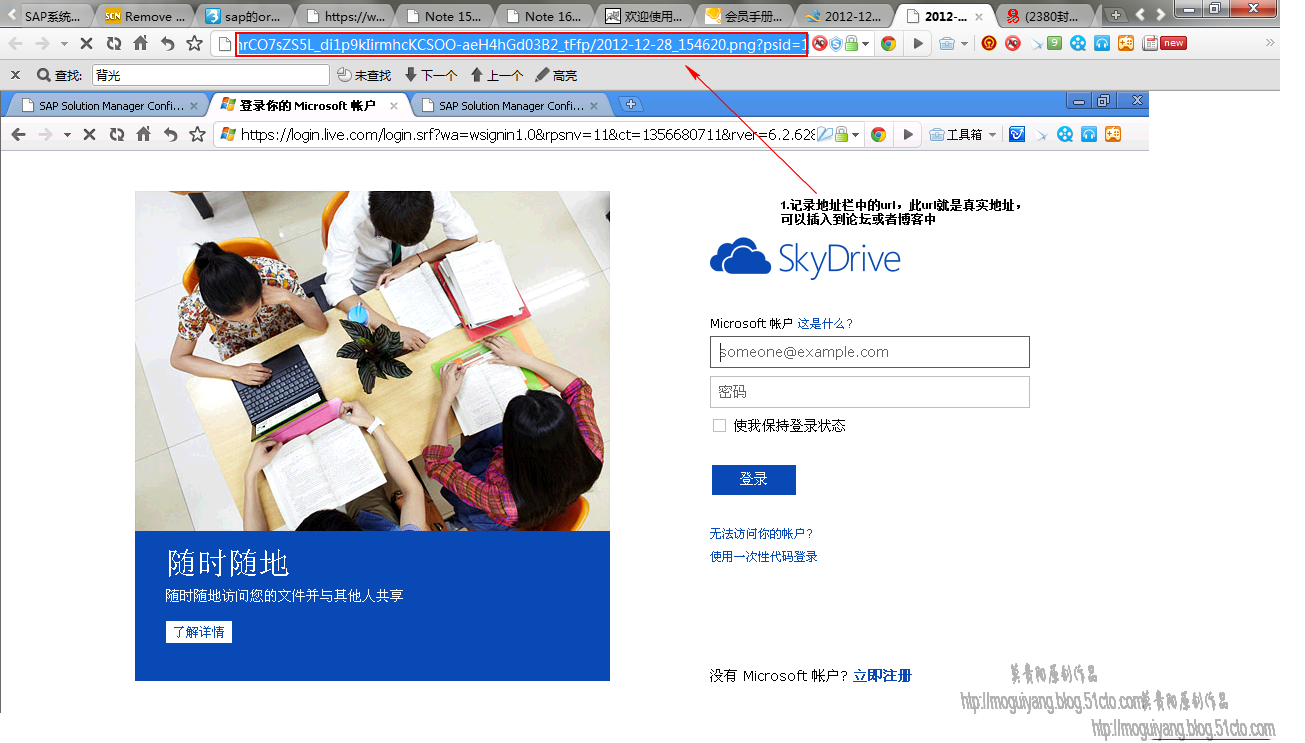The image size is (1305, 743).
Task: Click the 下一个 find-next button
Action: 431,75
